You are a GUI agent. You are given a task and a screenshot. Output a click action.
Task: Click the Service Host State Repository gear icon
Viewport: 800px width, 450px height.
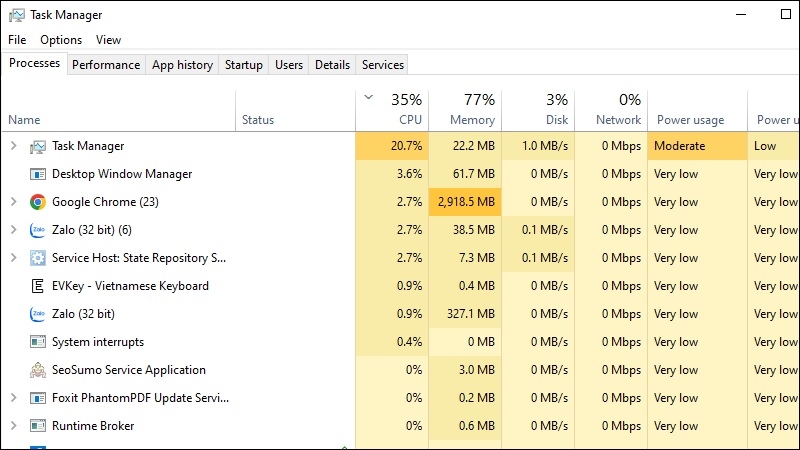click(x=38, y=258)
